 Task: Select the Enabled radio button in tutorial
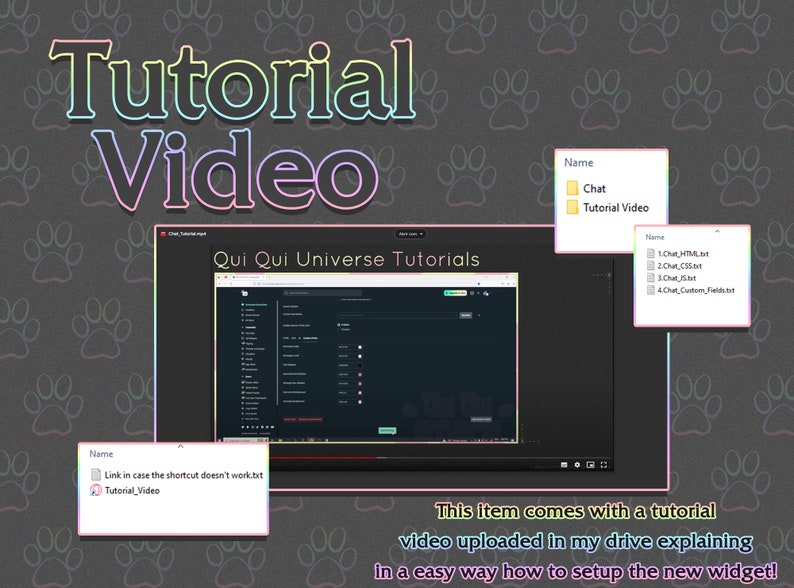(339, 325)
